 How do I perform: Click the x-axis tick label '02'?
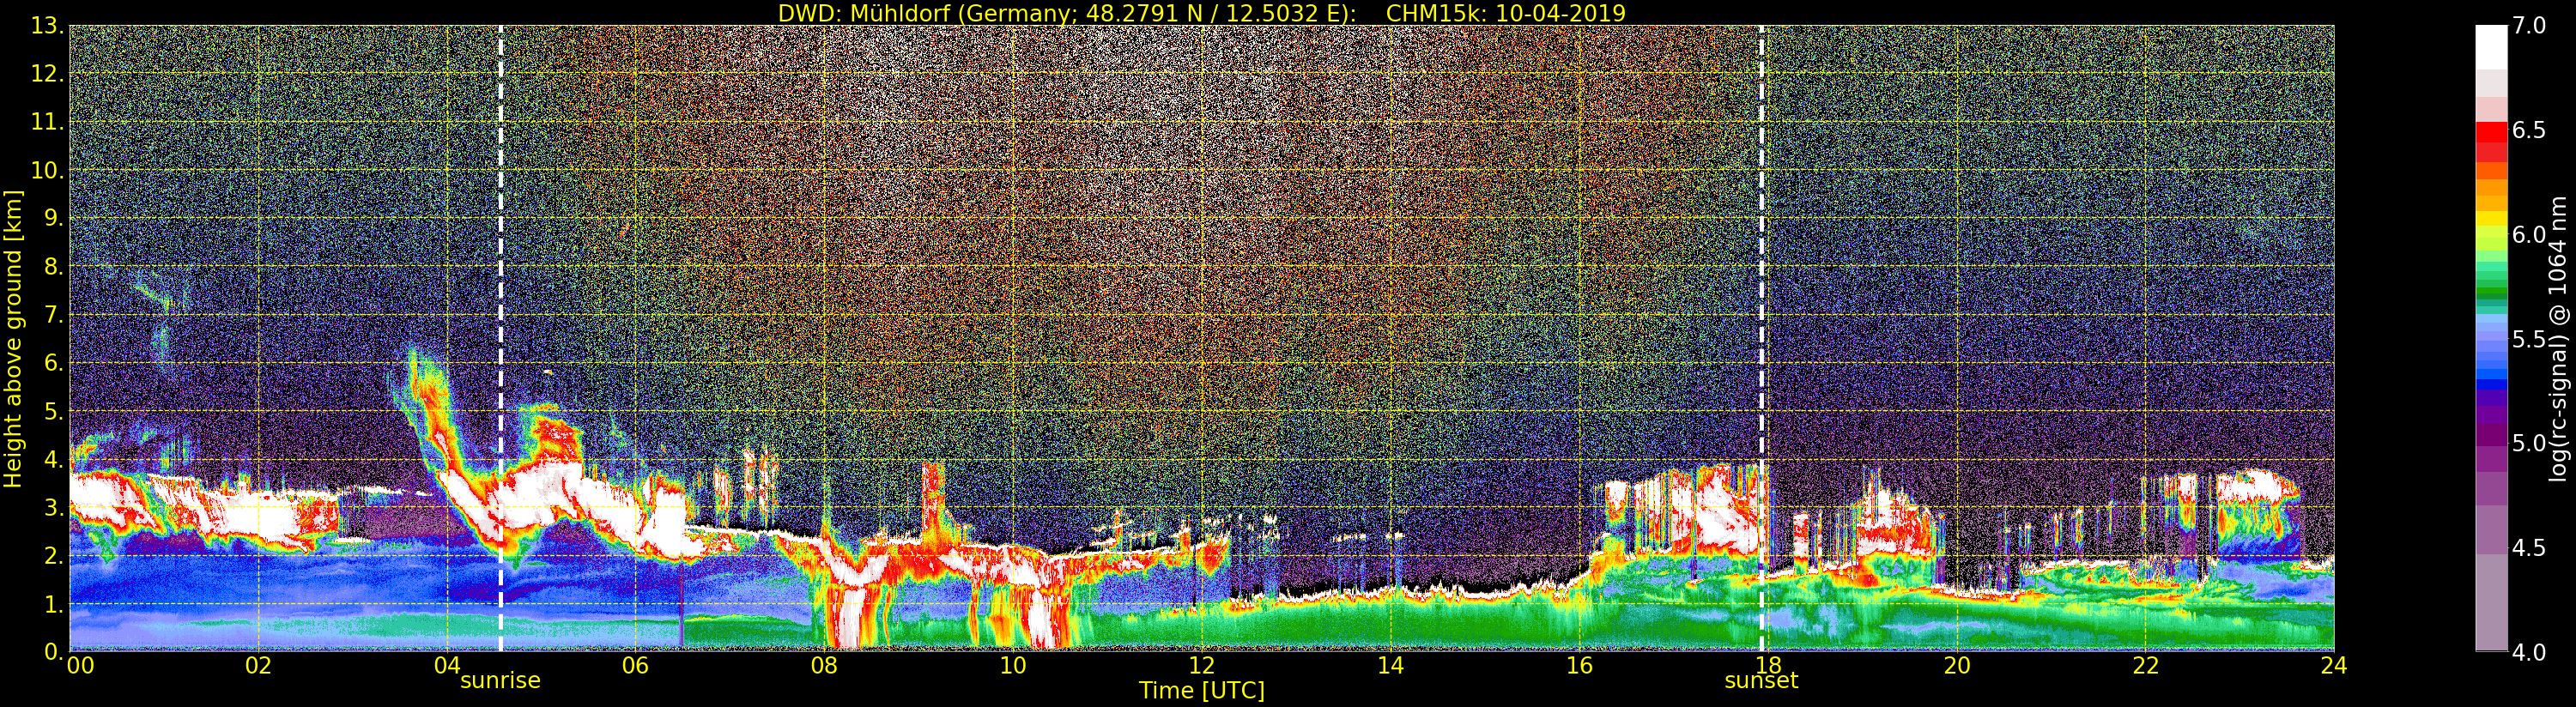tap(258, 666)
